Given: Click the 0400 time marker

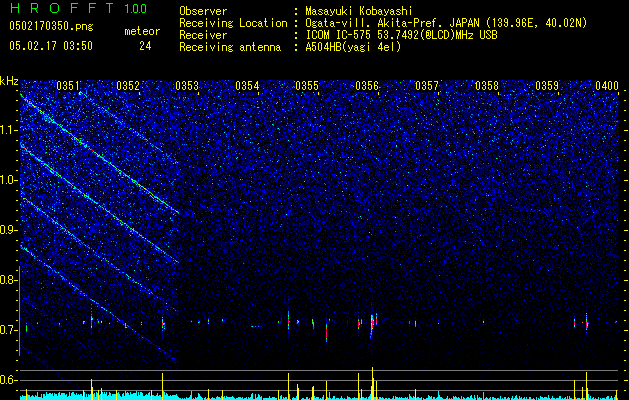Looking at the screenshot, I should pyautogui.click(x=607, y=86).
